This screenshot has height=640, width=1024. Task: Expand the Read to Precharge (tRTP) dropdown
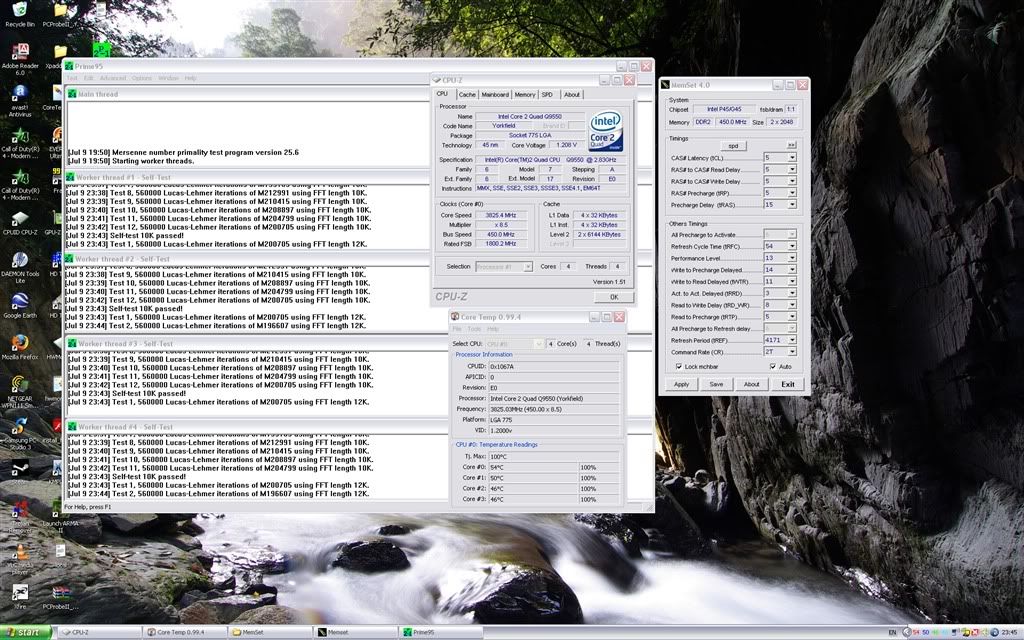792,317
